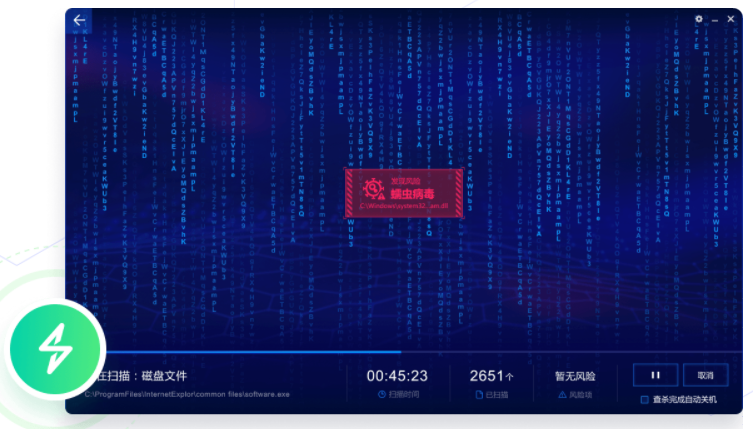
Task: Click the file icon beside 已扫描
Action: [x=479, y=394]
